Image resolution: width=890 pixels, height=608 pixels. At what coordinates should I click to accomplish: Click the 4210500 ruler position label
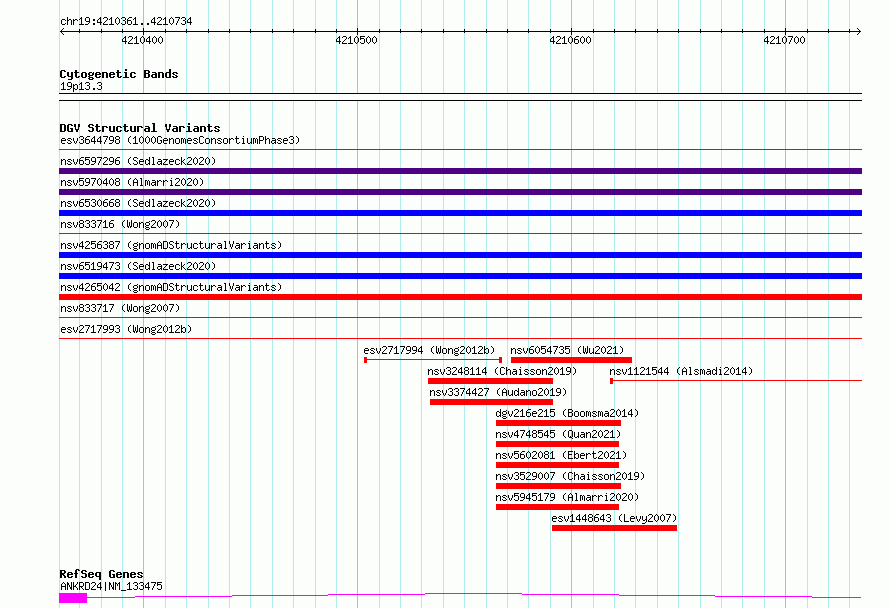tap(356, 40)
